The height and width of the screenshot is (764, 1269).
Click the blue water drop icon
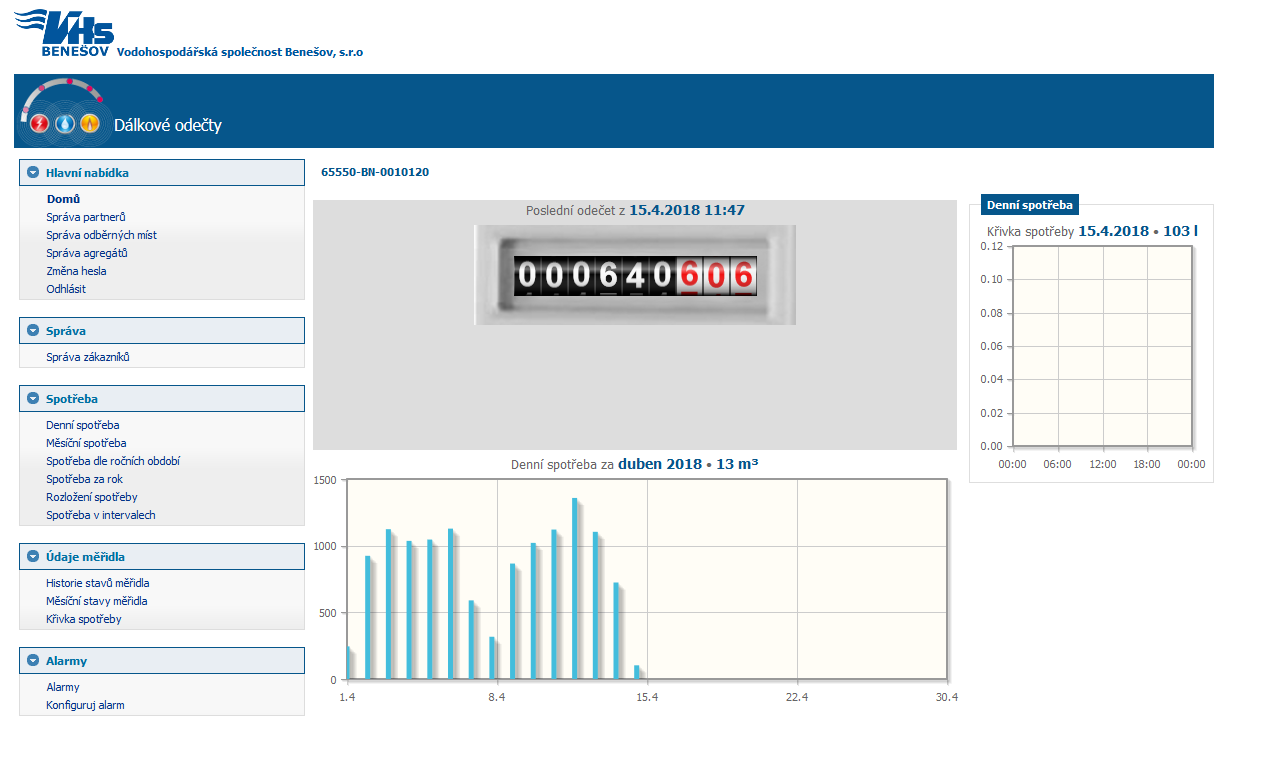click(x=65, y=124)
